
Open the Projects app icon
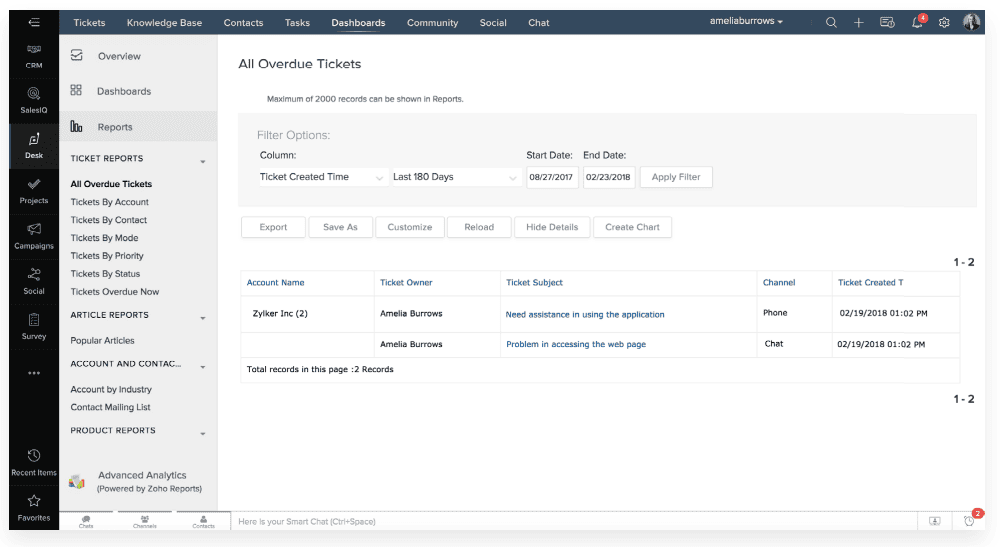tap(34, 191)
